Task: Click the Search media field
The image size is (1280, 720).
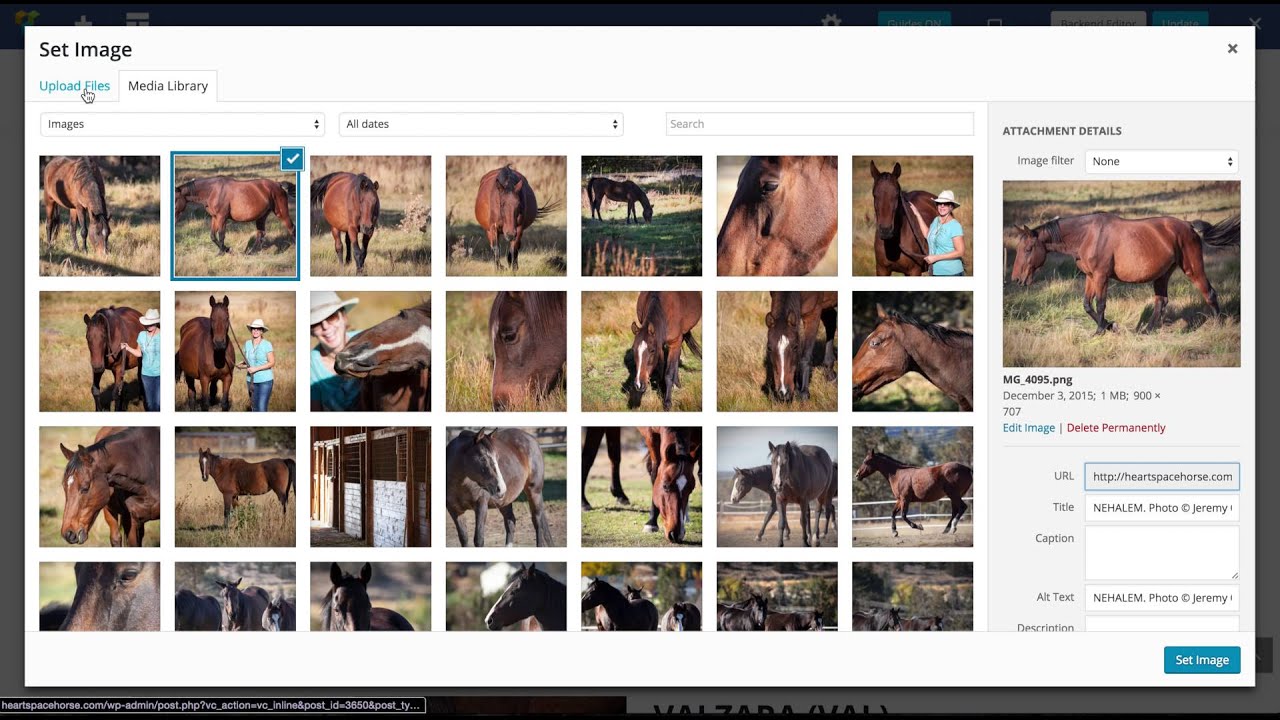Action: tap(819, 124)
